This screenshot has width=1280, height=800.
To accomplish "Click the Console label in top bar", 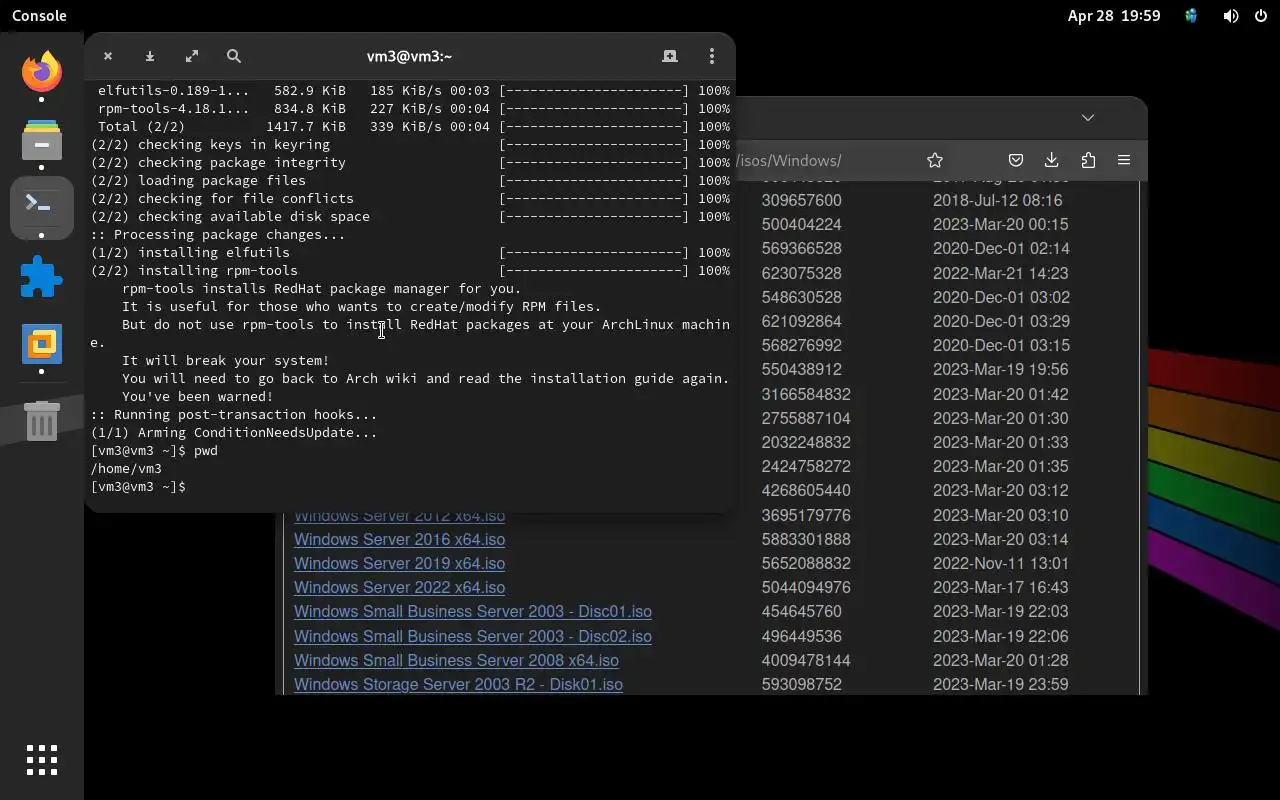I will pos(39,16).
